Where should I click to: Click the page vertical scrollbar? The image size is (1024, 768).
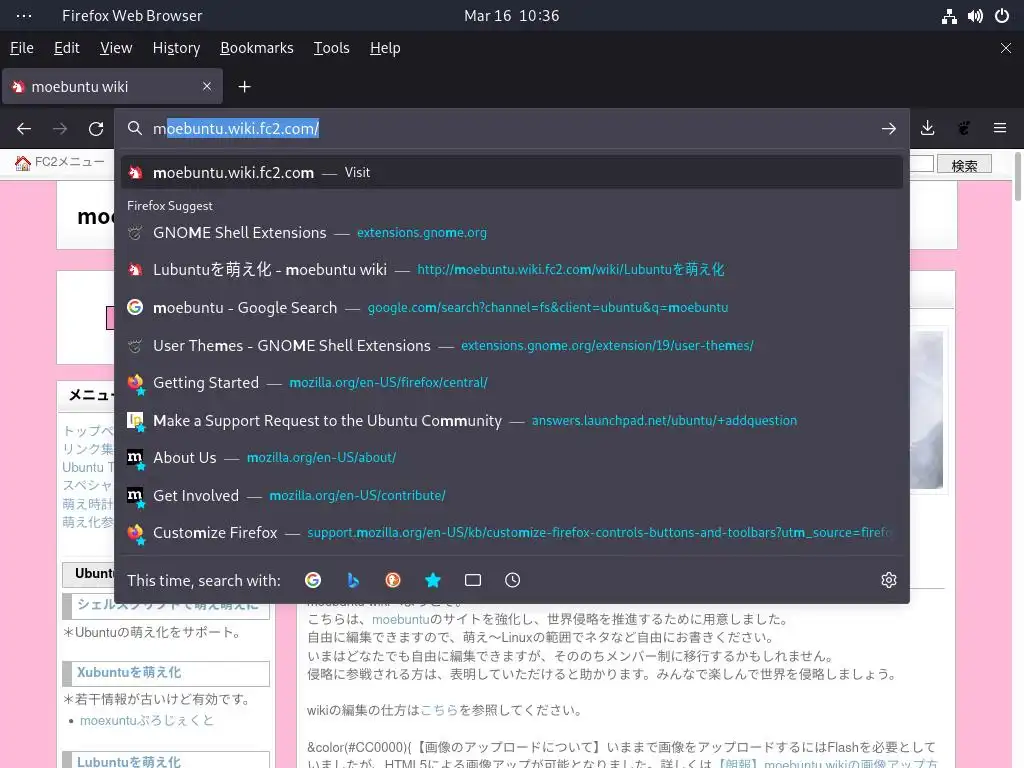(x=1017, y=176)
